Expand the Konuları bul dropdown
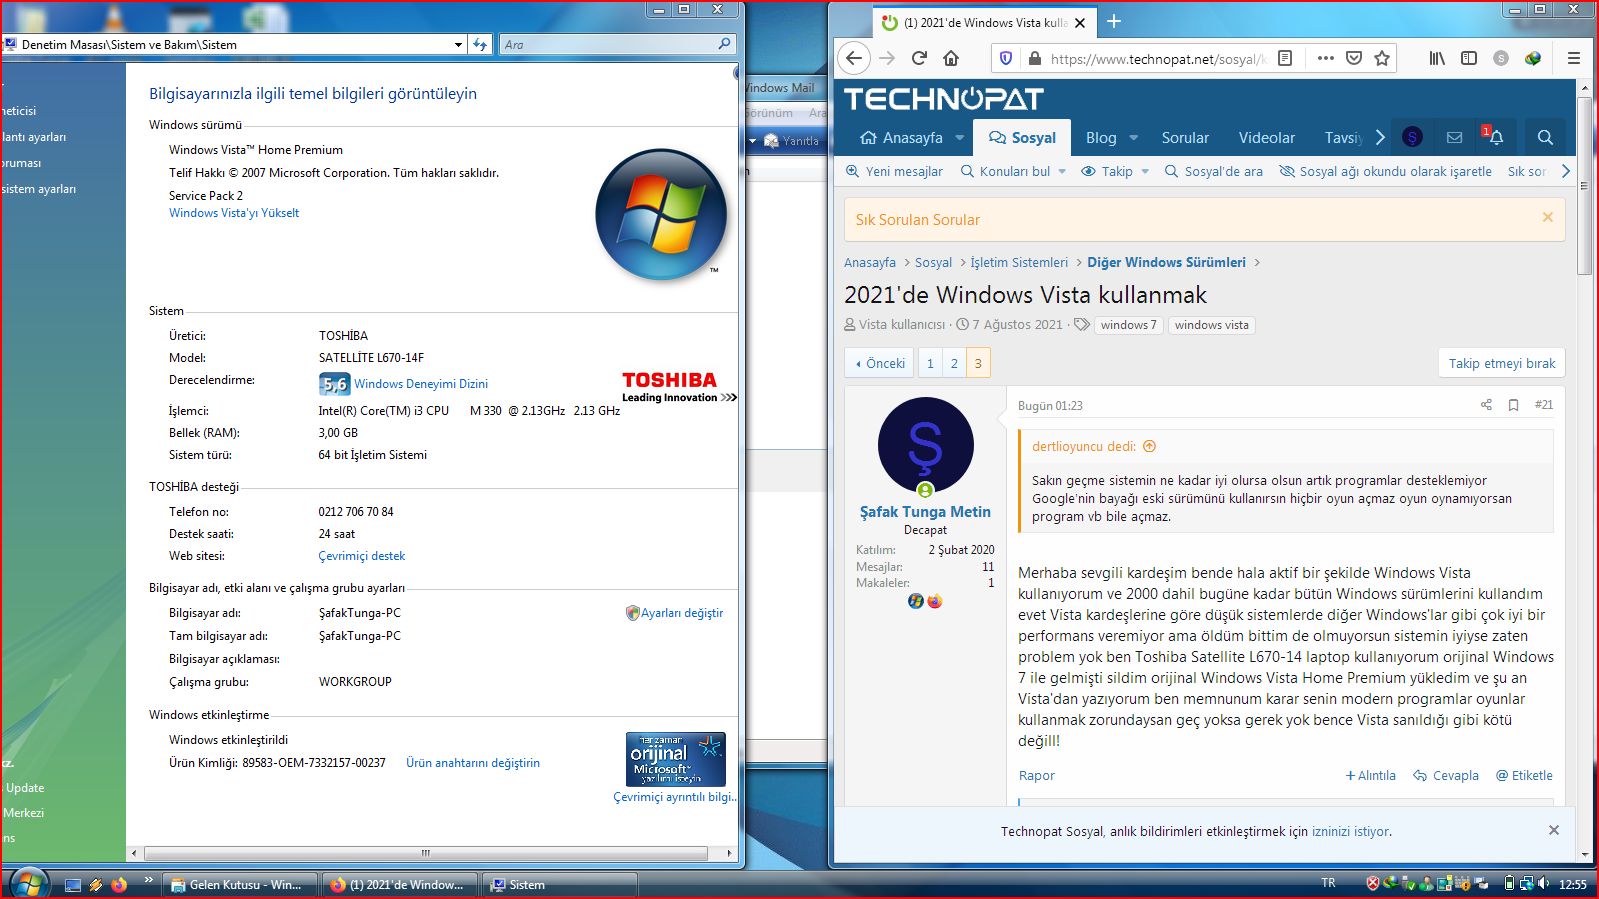This screenshot has height=899, width=1599. pyautogui.click(x=1061, y=171)
